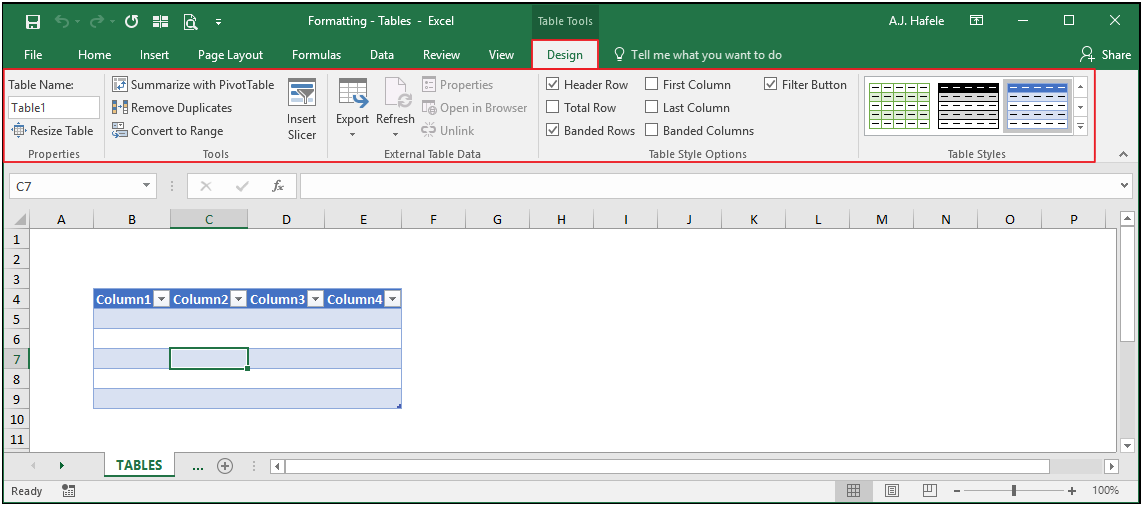Click the Redo arrow icon
The height and width of the screenshot is (506, 1143).
[x=96, y=21]
